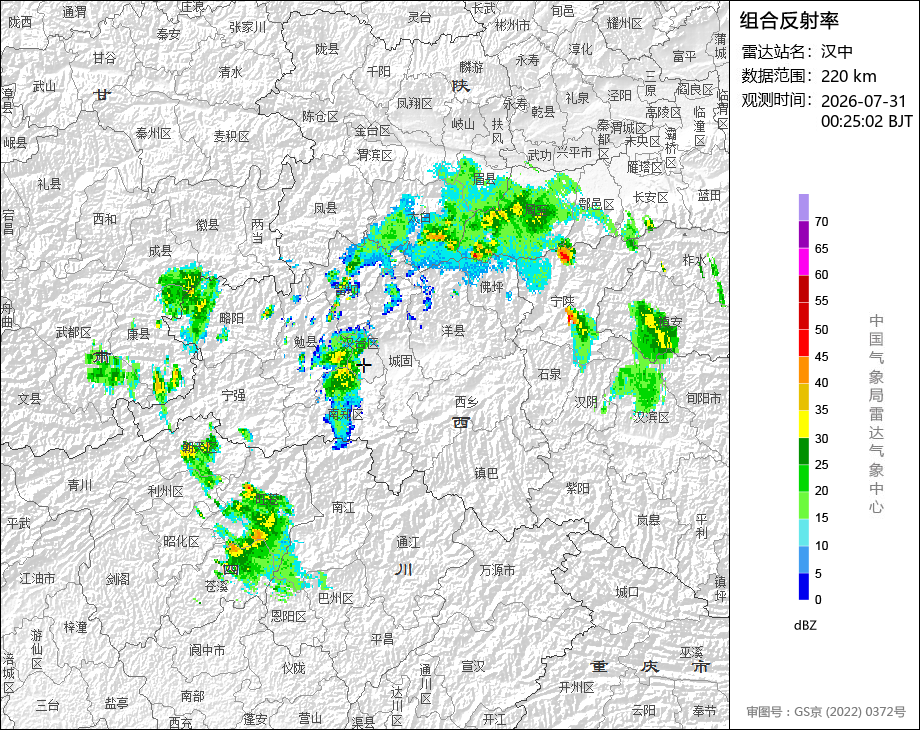Image resolution: width=920 pixels, height=730 pixels.
Task: Select the red 45 dBZ legend color
Action: (x=804, y=343)
